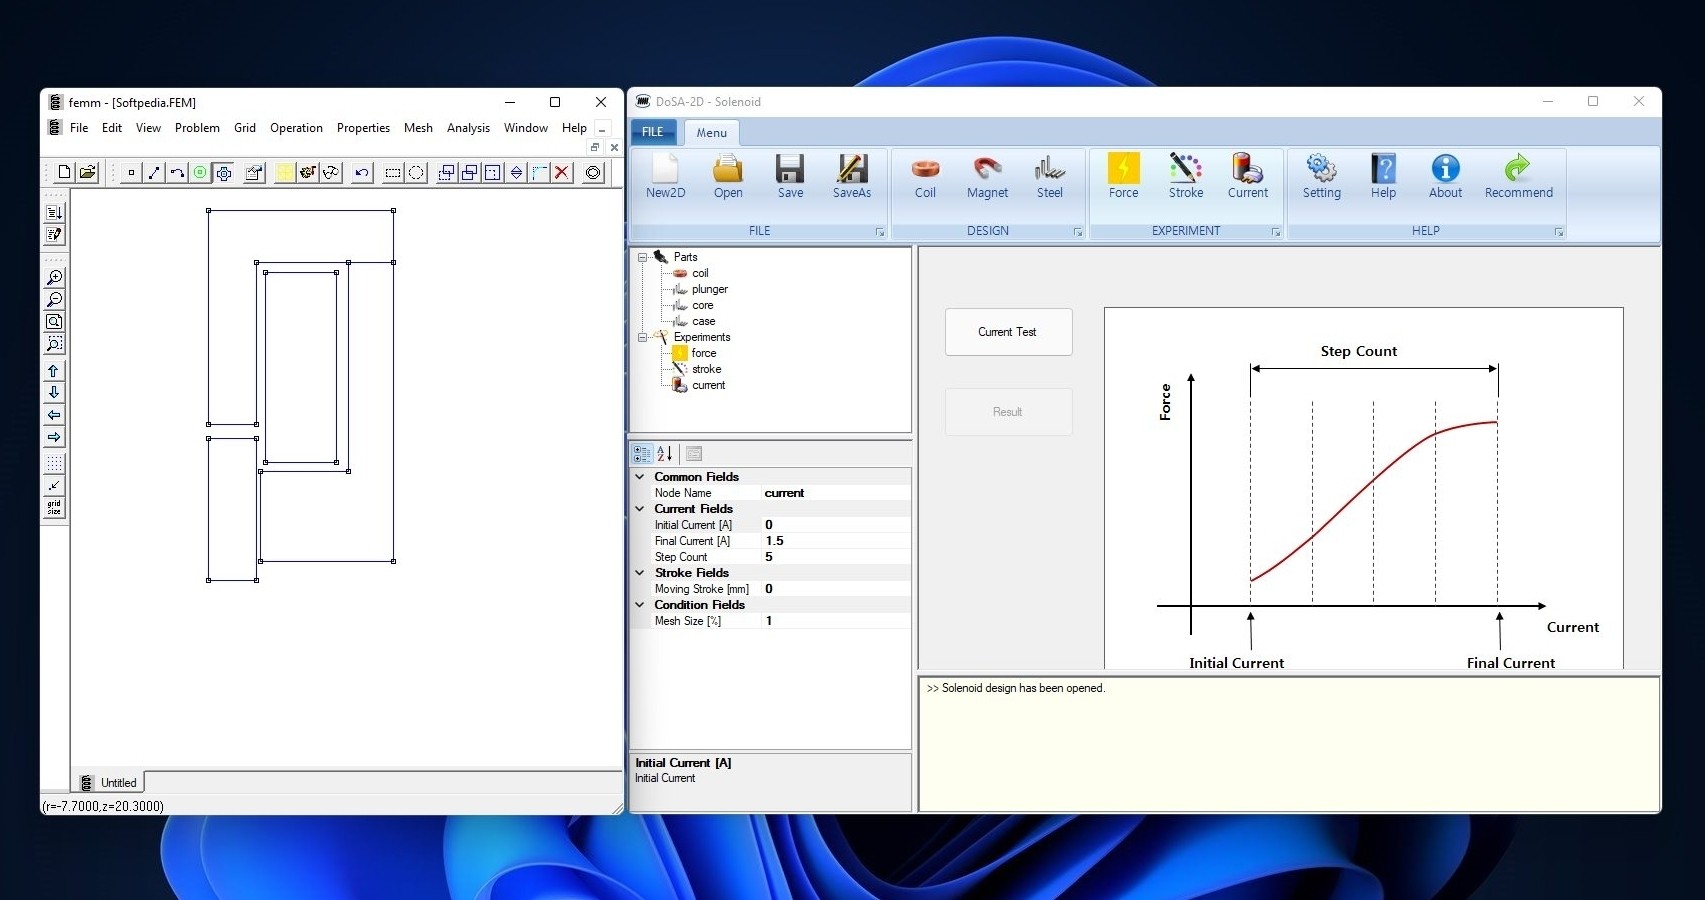Screen dimensions: 1705x900
Task: Pan the femm view down
Action: (54, 392)
